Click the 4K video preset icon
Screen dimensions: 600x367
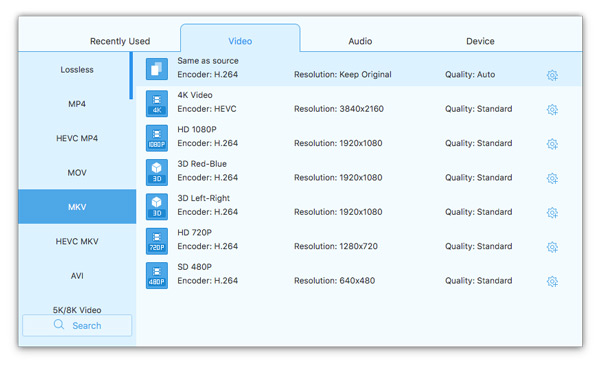coord(157,103)
